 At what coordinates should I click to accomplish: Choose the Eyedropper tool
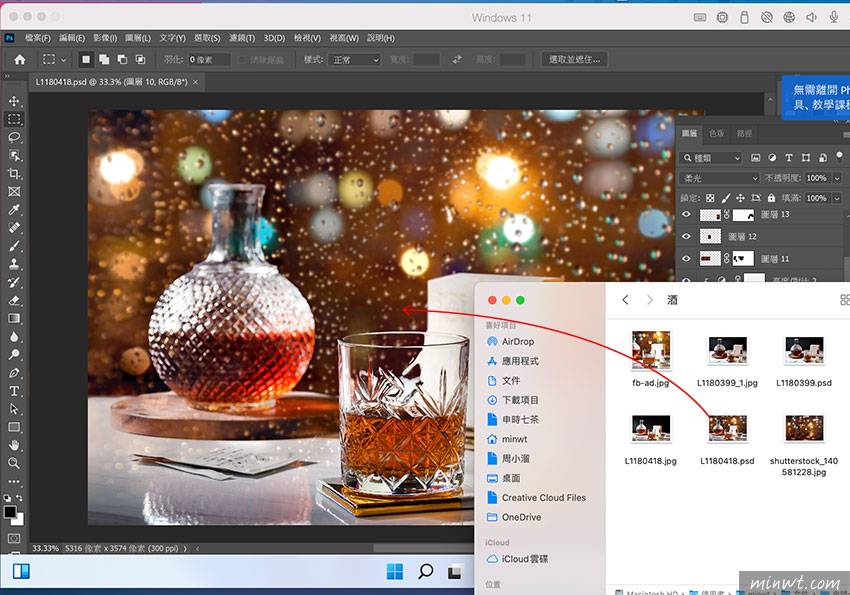point(14,209)
